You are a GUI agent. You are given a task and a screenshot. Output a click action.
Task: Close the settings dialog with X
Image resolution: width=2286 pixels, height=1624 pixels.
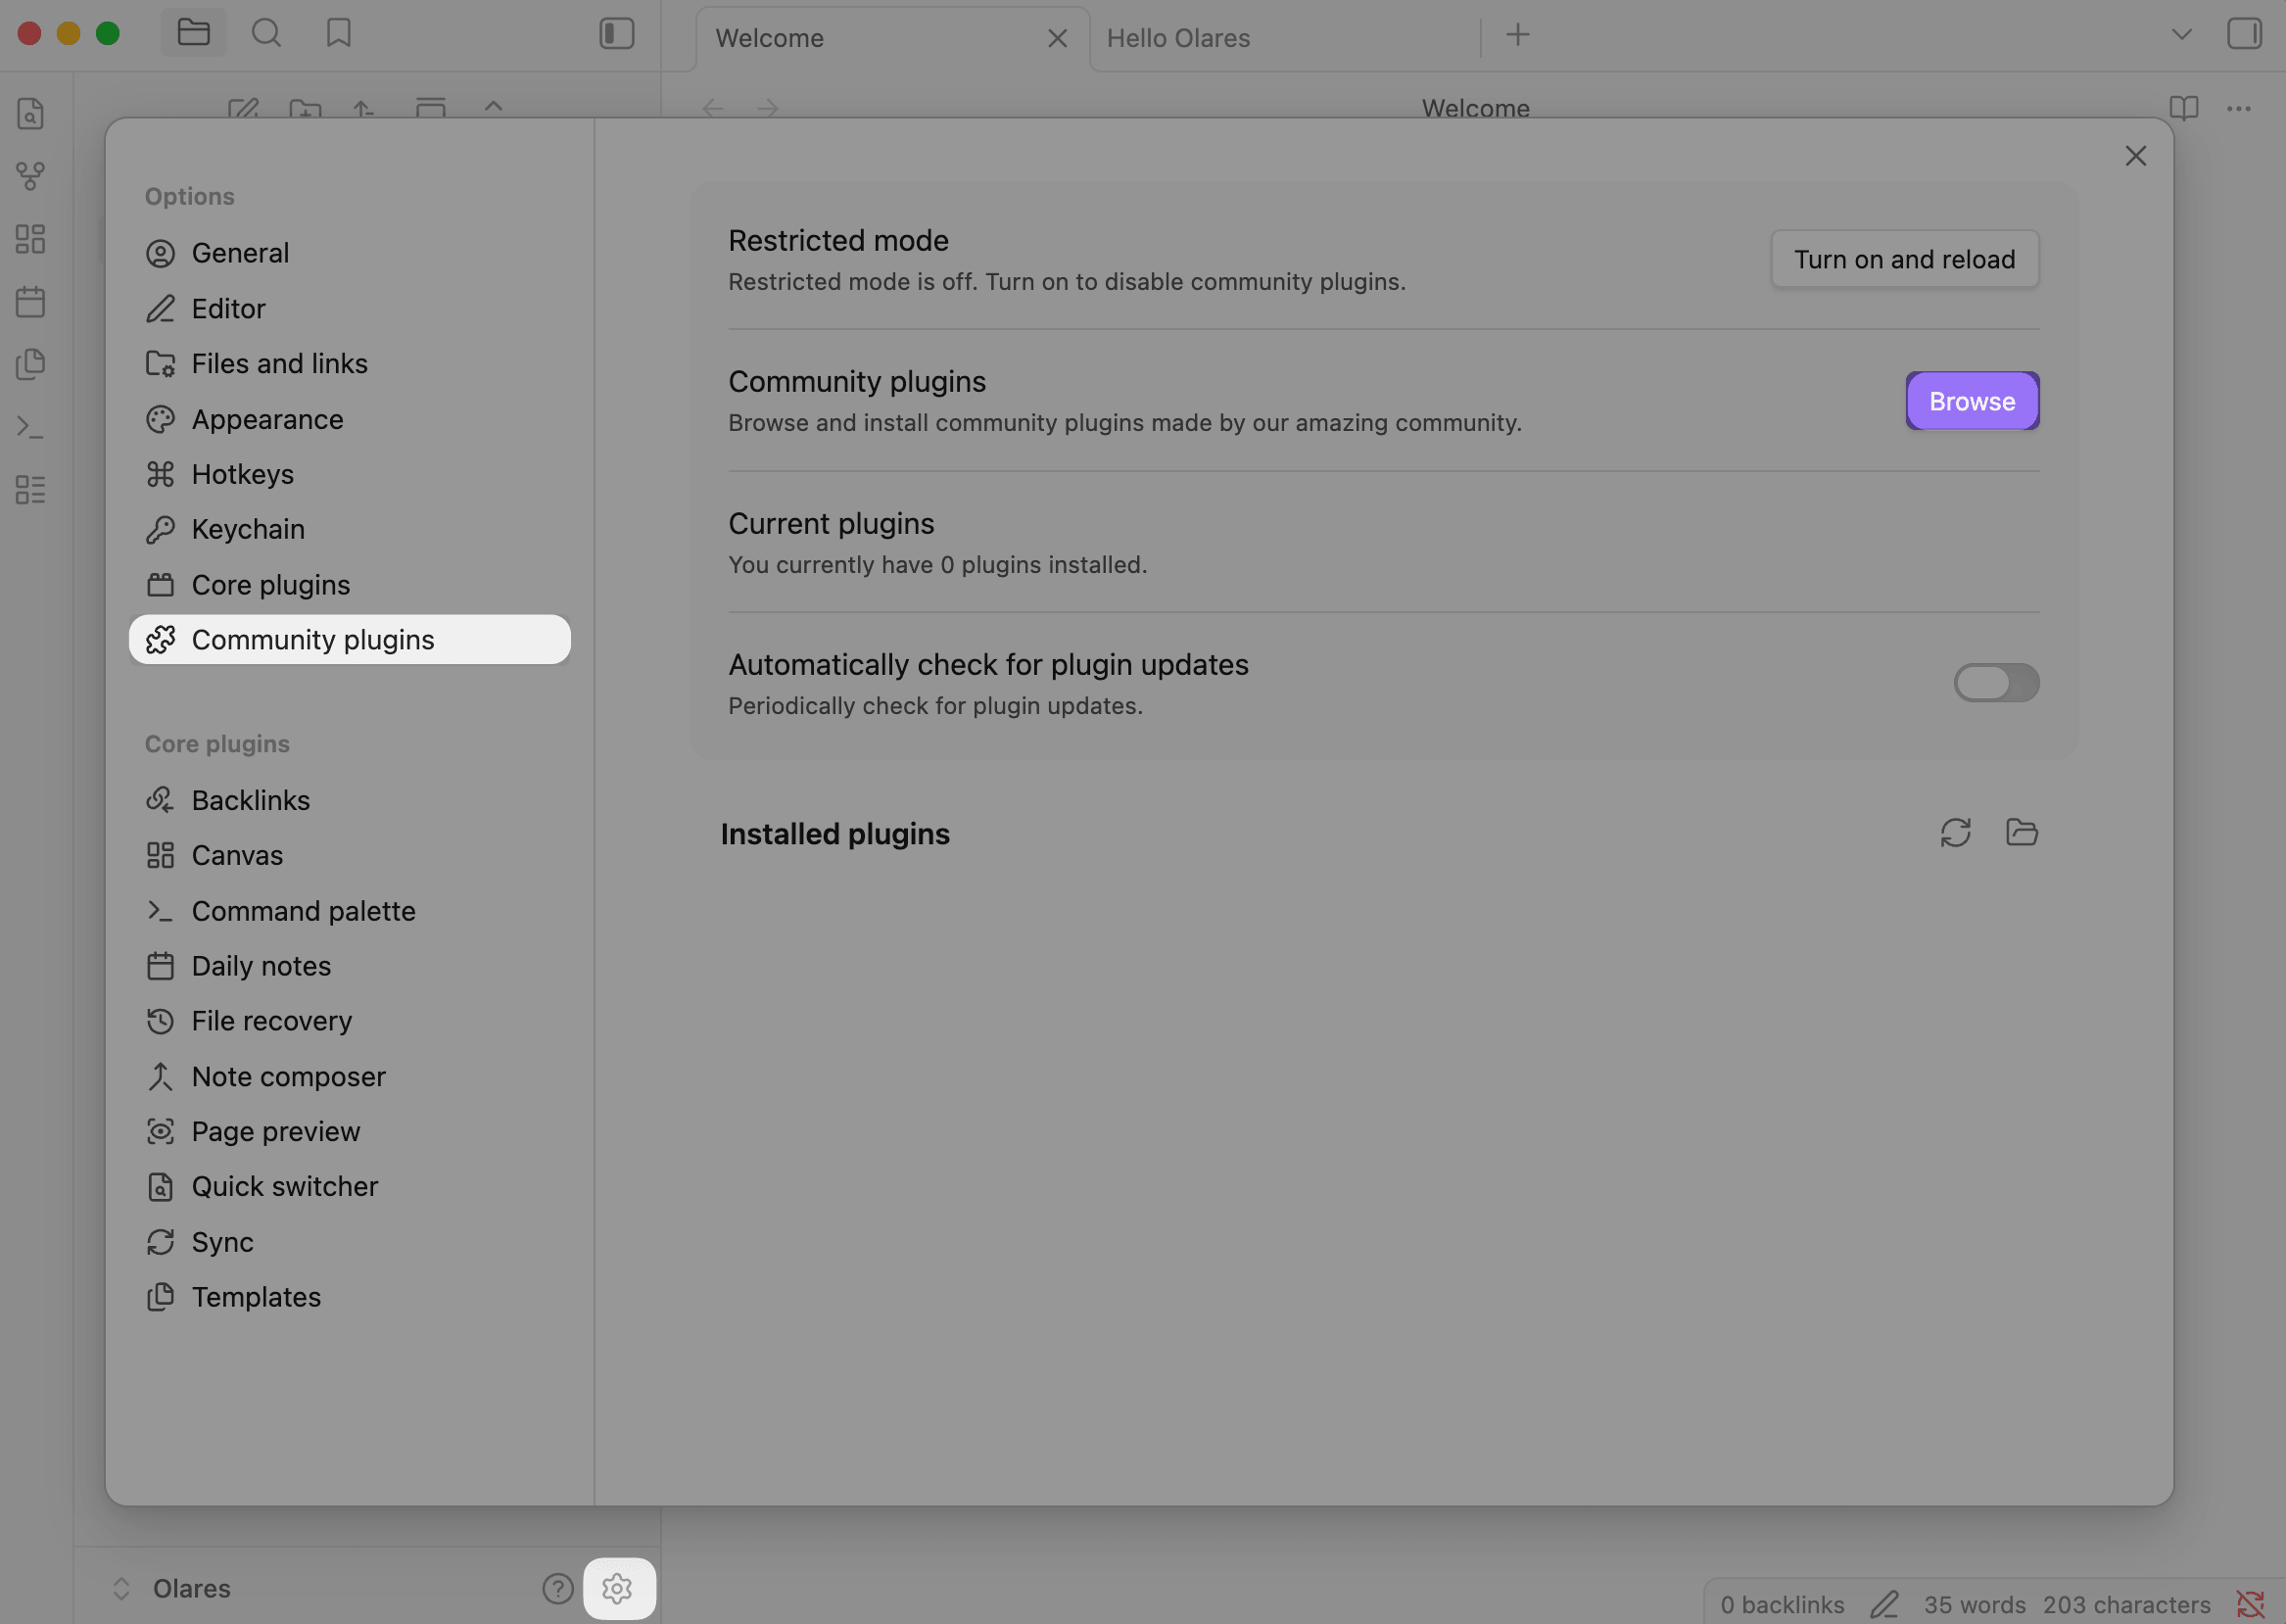click(x=2136, y=156)
